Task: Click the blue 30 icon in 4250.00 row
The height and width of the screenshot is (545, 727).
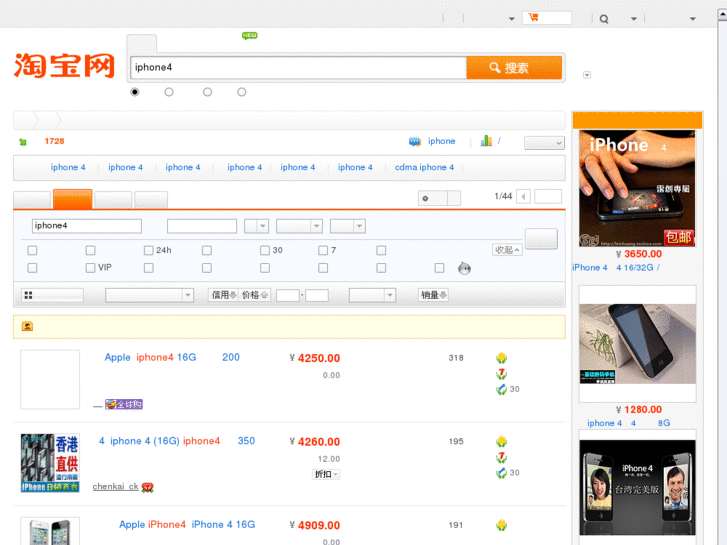Action: (x=501, y=389)
